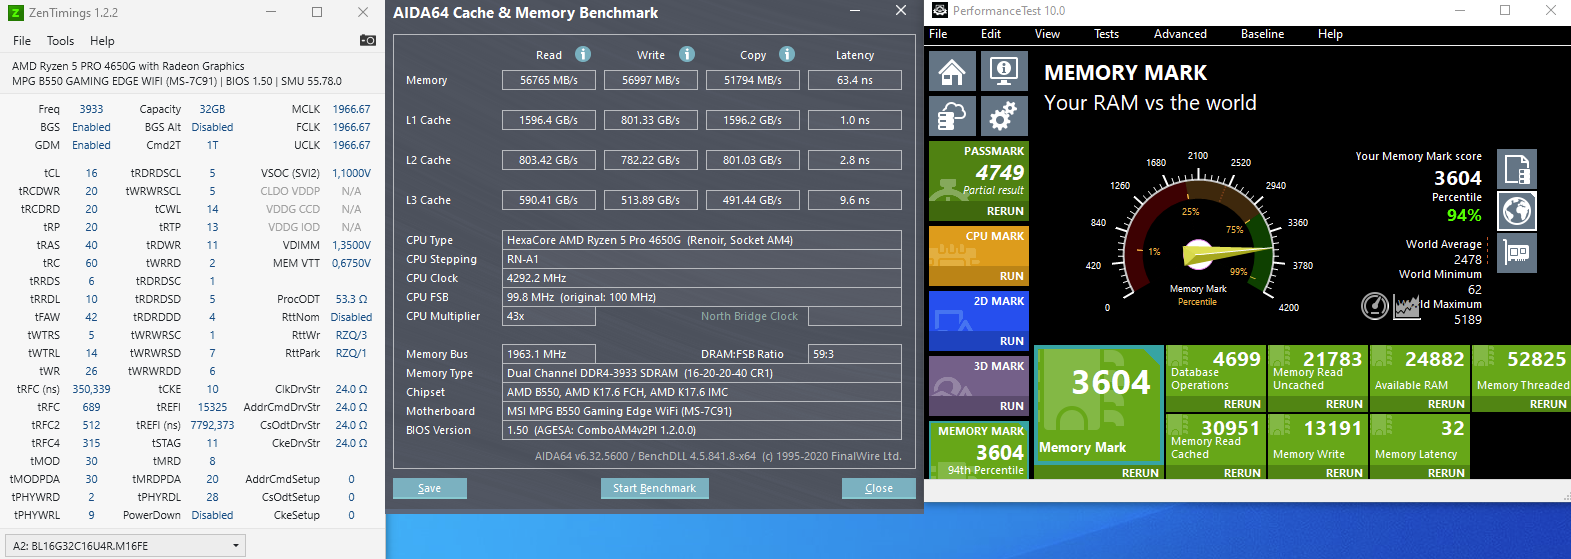Click the CPU Clock 4292.2 MHz field
The width and height of the screenshot is (1571, 559).
[702, 278]
